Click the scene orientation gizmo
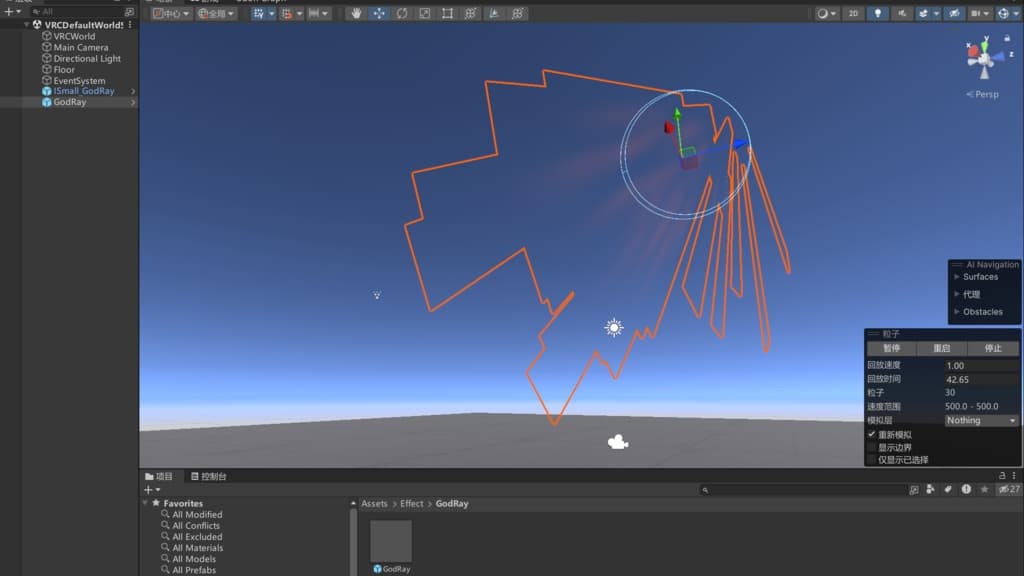The width and height of the screenshot is (1024, 576). [x=984, y=58]
